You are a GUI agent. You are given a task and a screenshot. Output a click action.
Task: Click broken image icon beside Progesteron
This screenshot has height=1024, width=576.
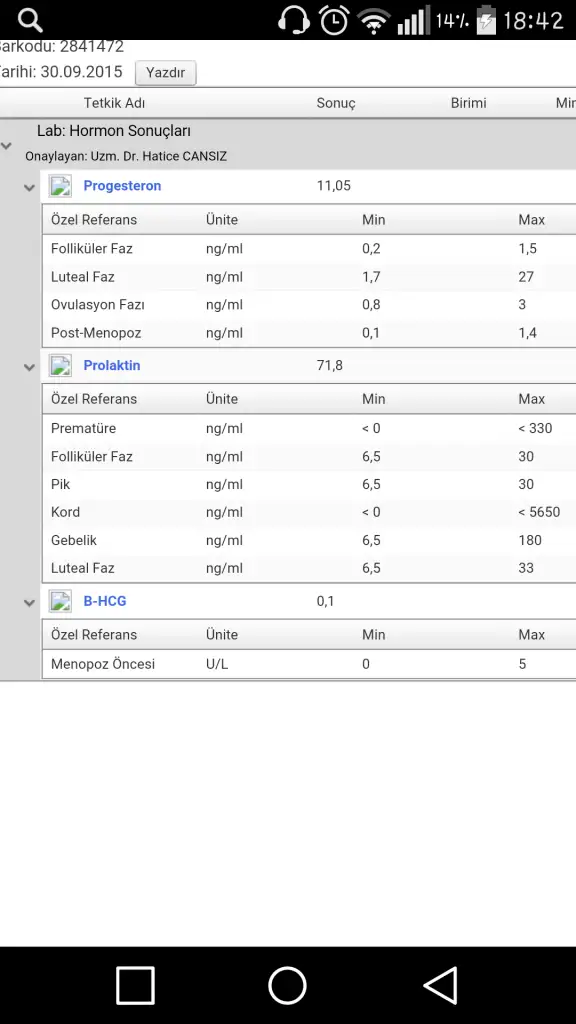click(x=61, y=186)
